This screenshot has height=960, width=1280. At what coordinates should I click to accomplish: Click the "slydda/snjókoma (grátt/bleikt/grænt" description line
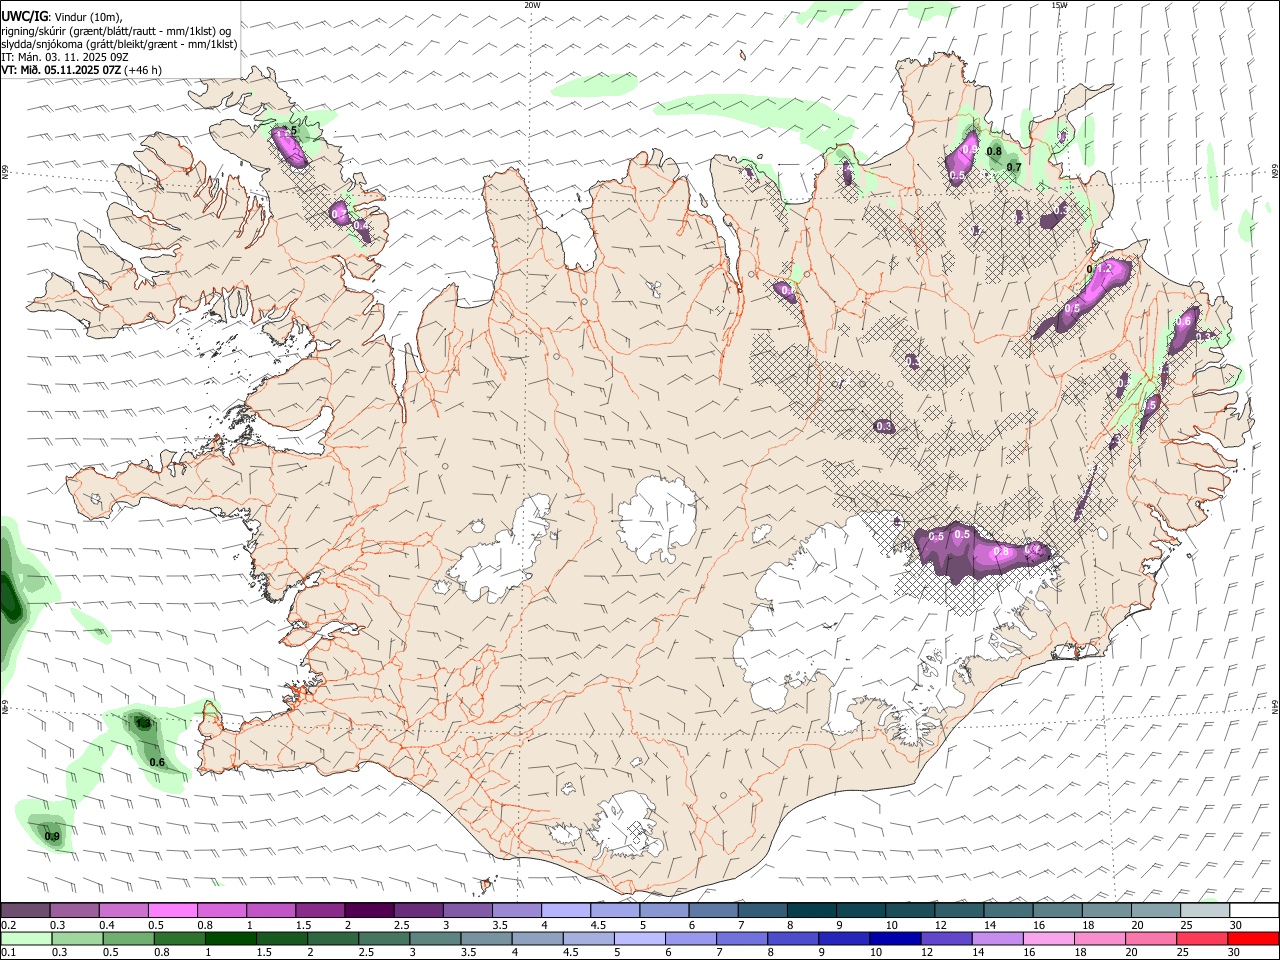point(119,44)
